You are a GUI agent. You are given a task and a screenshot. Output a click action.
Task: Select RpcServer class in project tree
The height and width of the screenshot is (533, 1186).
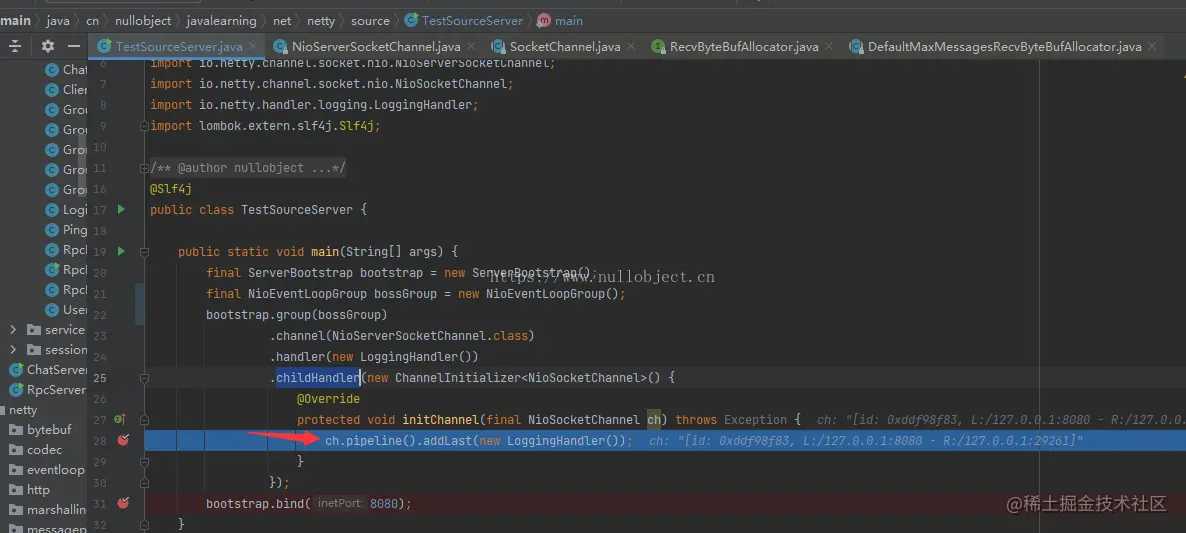(x=47, y=389)
